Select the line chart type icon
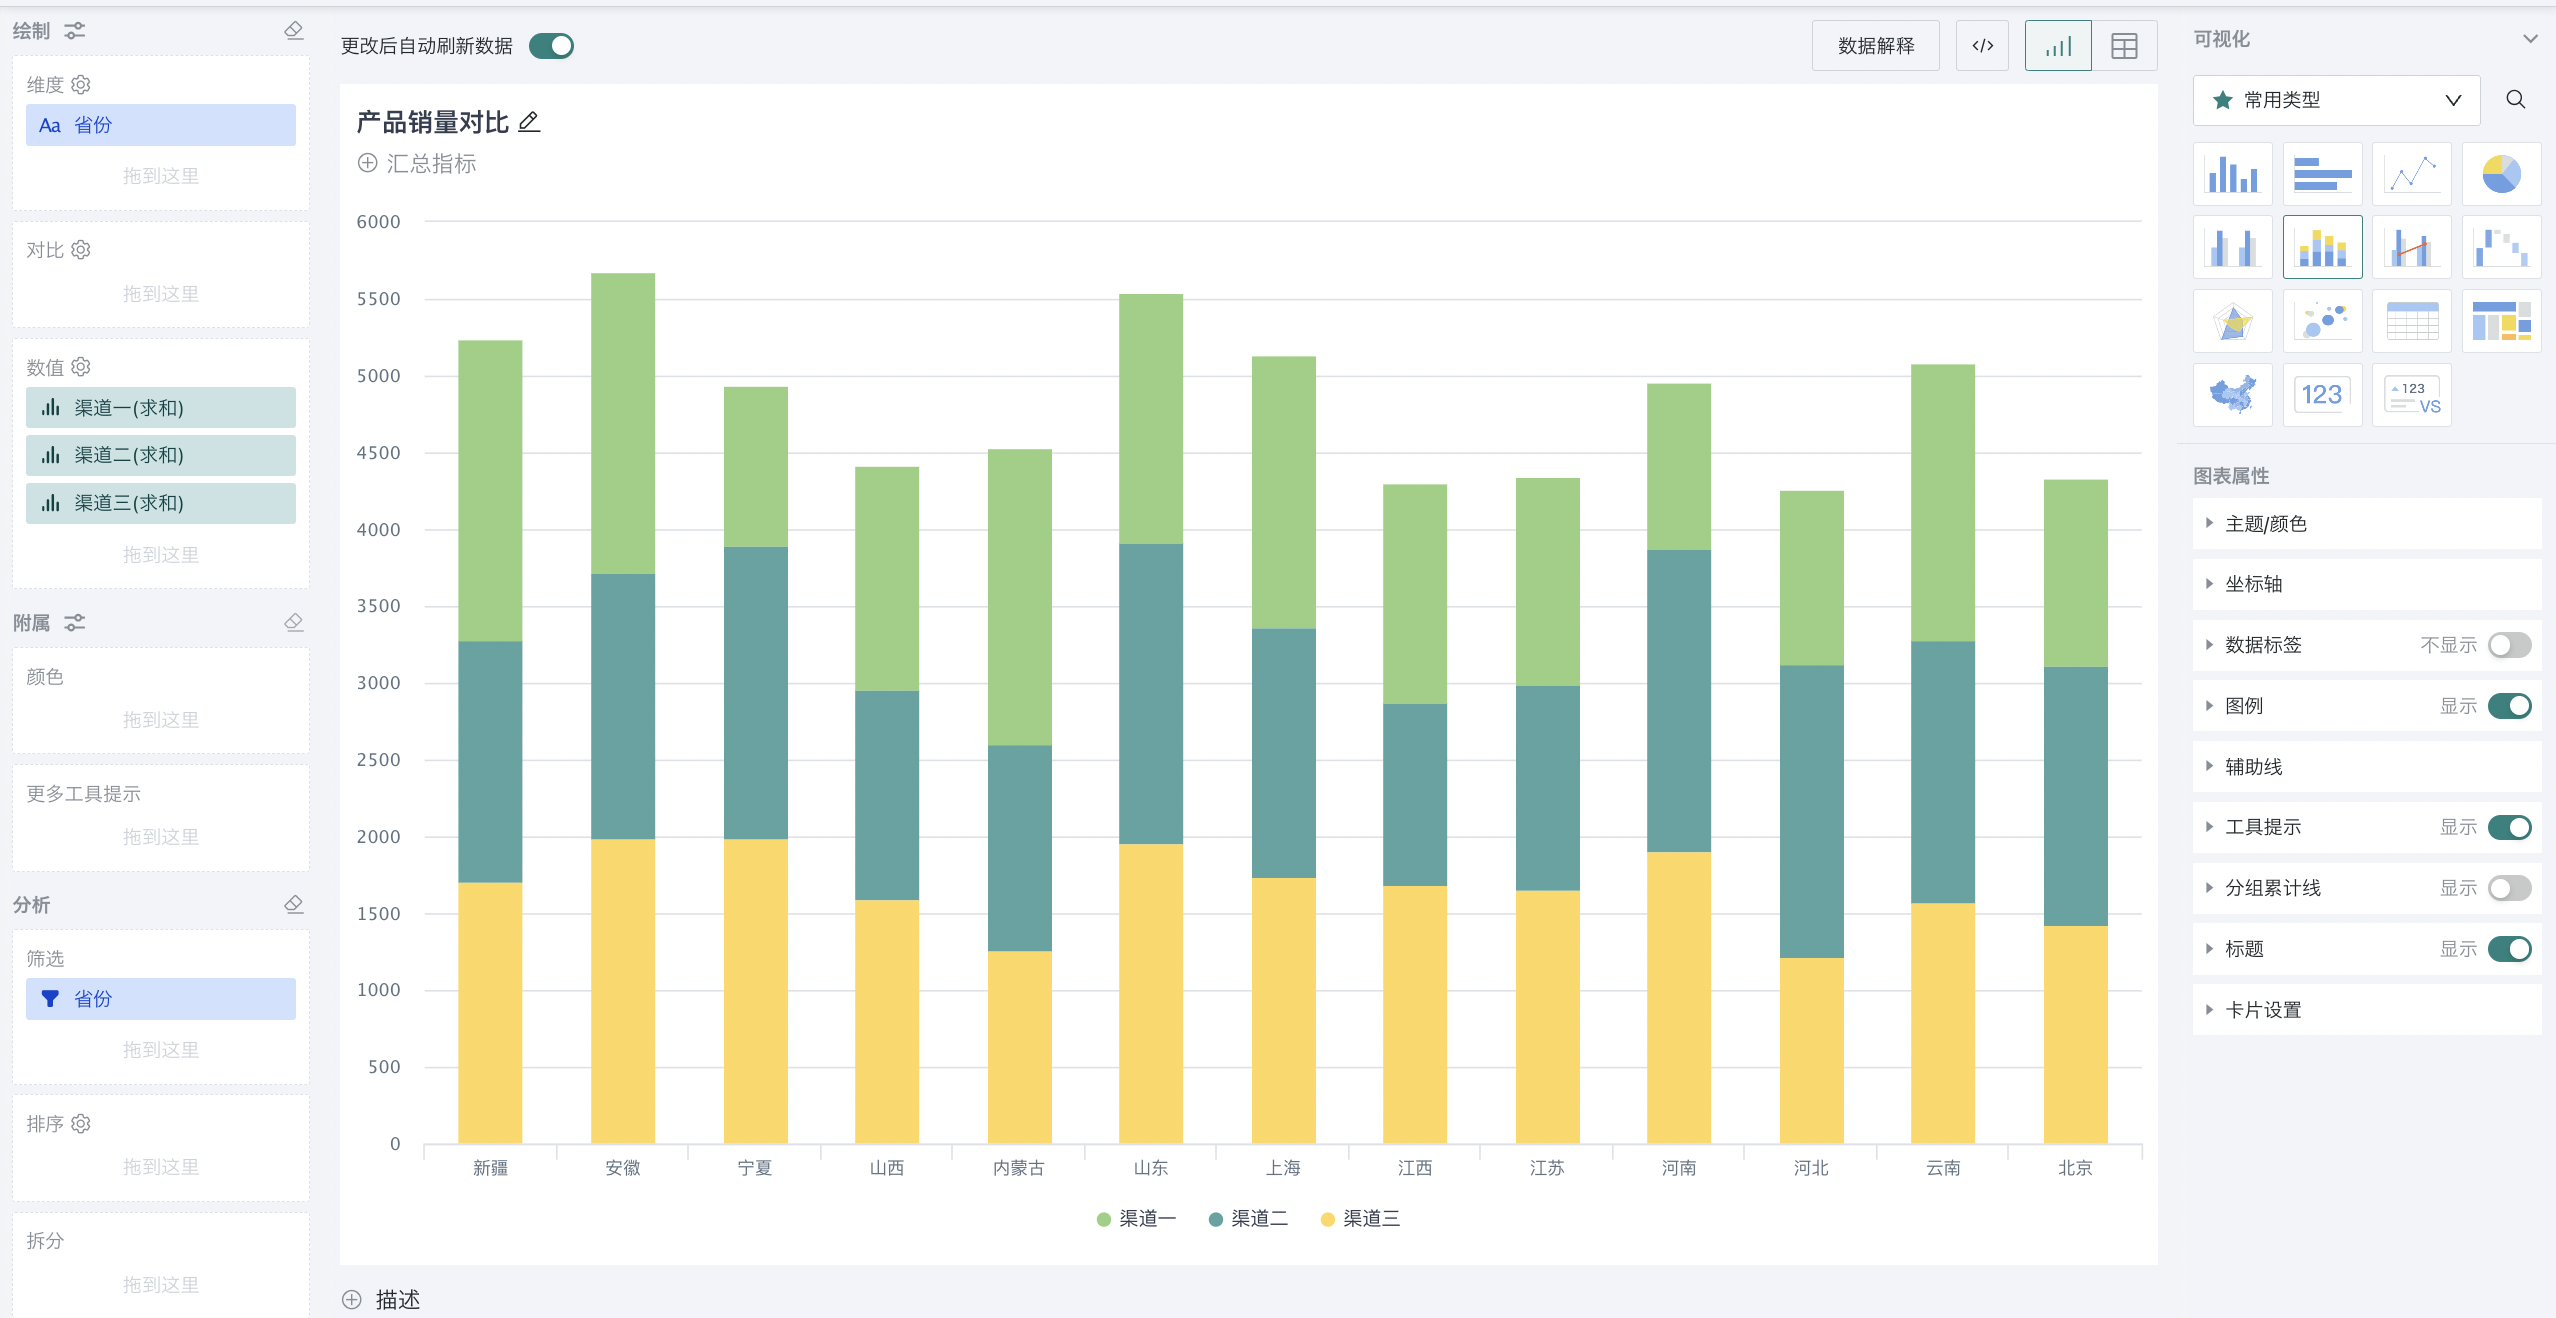 tap(2411, 174)
